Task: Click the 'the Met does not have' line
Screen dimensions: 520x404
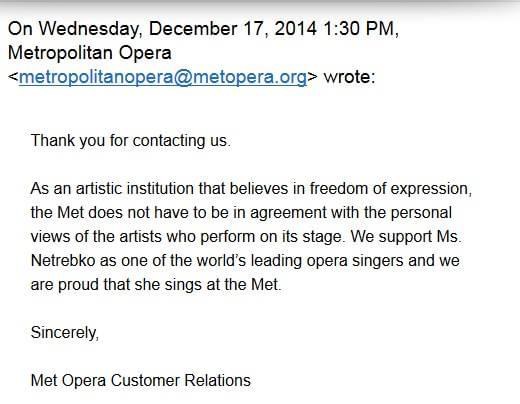Action: point(241,213)
